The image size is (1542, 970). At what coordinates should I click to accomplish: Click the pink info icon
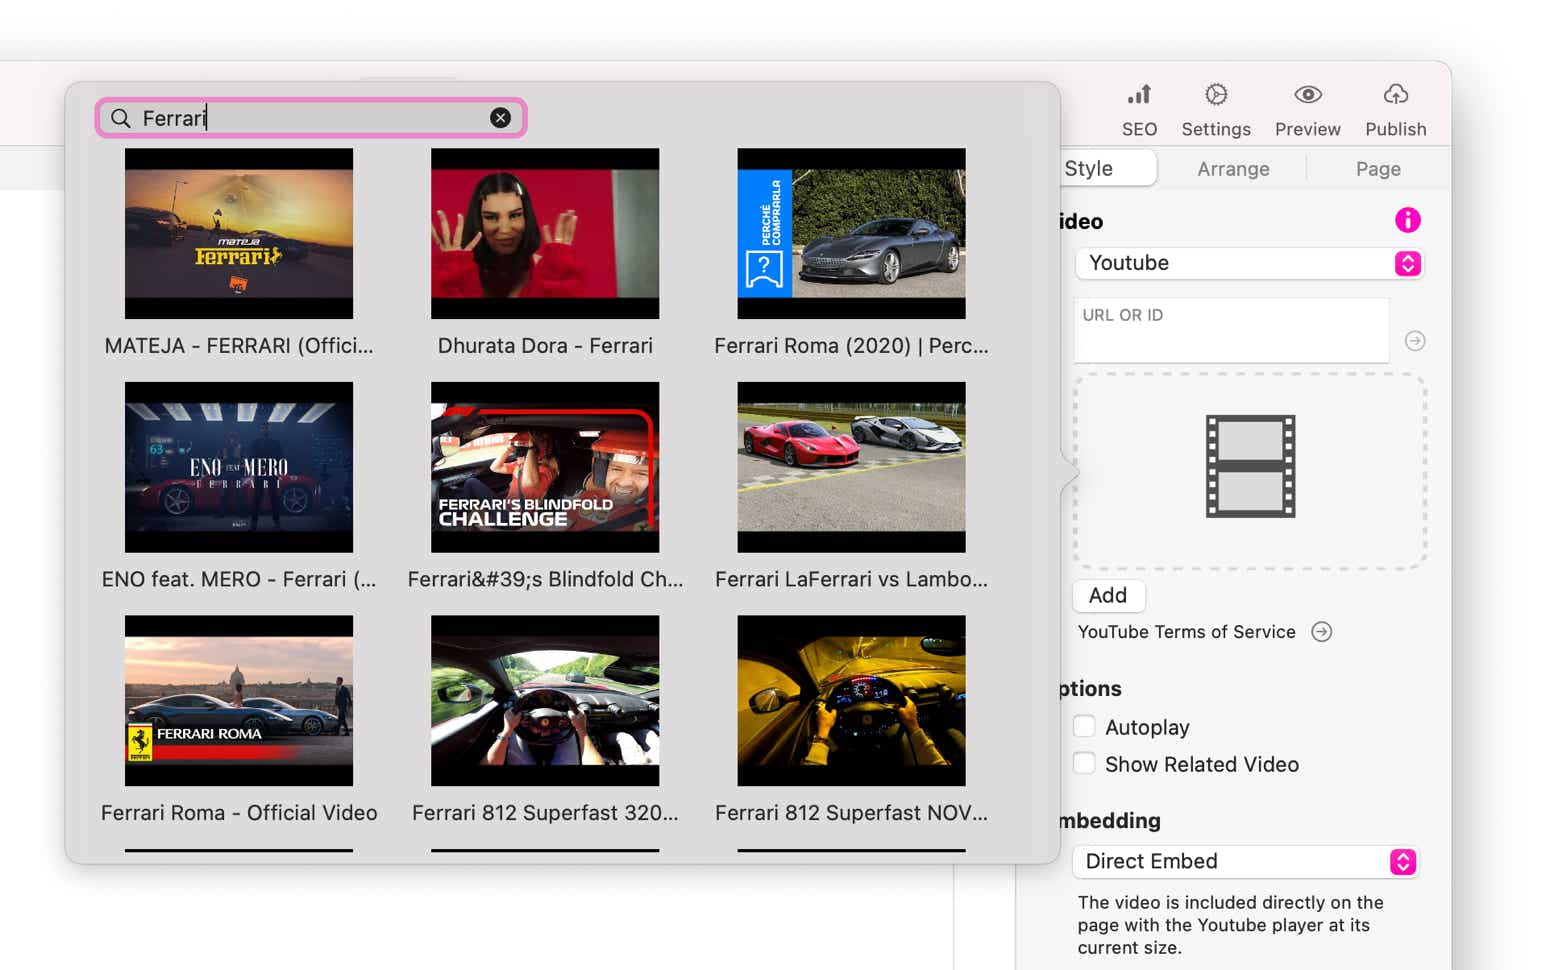tap(1408, 220)
